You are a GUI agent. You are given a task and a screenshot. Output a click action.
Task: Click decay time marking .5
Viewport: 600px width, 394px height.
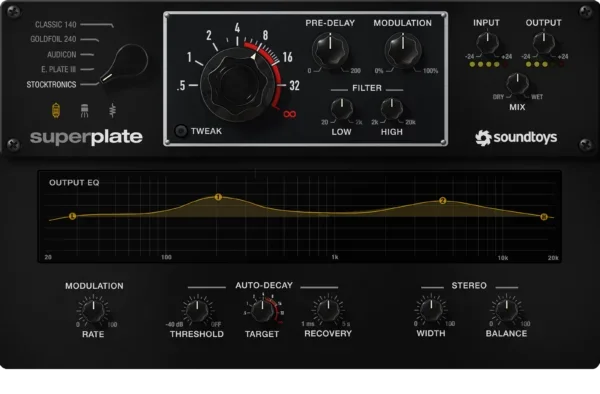181,86
